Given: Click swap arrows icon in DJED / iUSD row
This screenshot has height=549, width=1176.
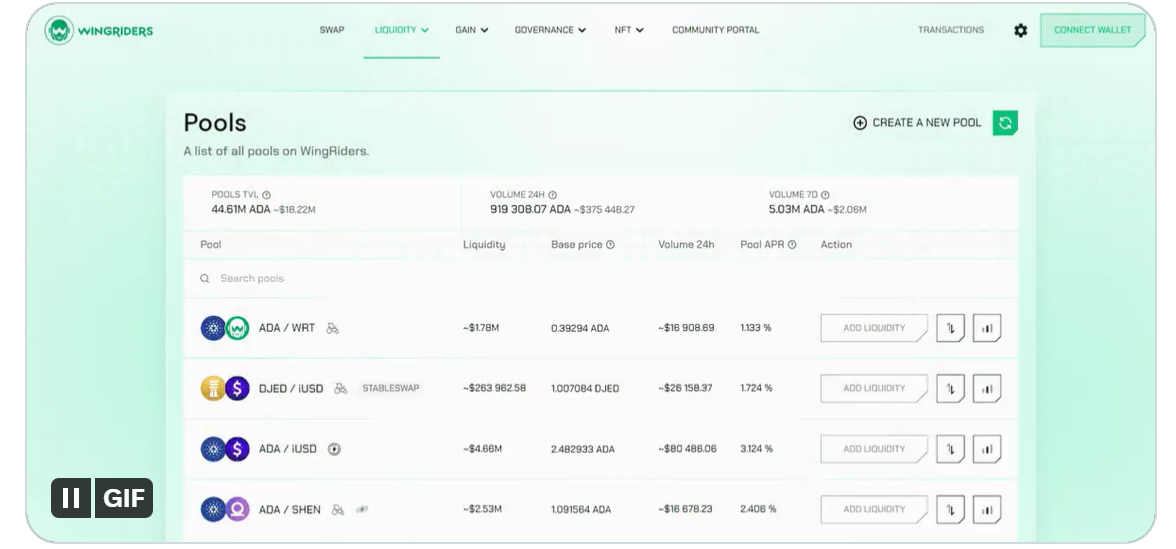Looking at the screenshot, I should point(950,388).
